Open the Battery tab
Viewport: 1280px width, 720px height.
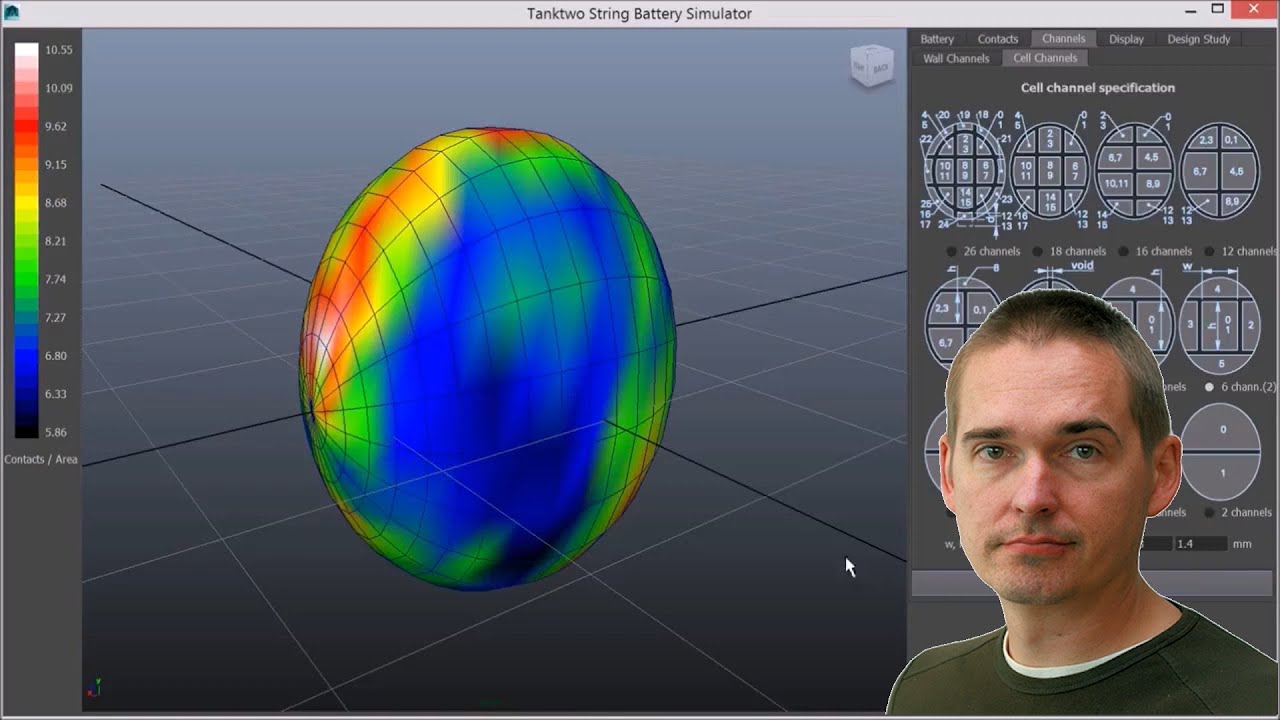937,39
